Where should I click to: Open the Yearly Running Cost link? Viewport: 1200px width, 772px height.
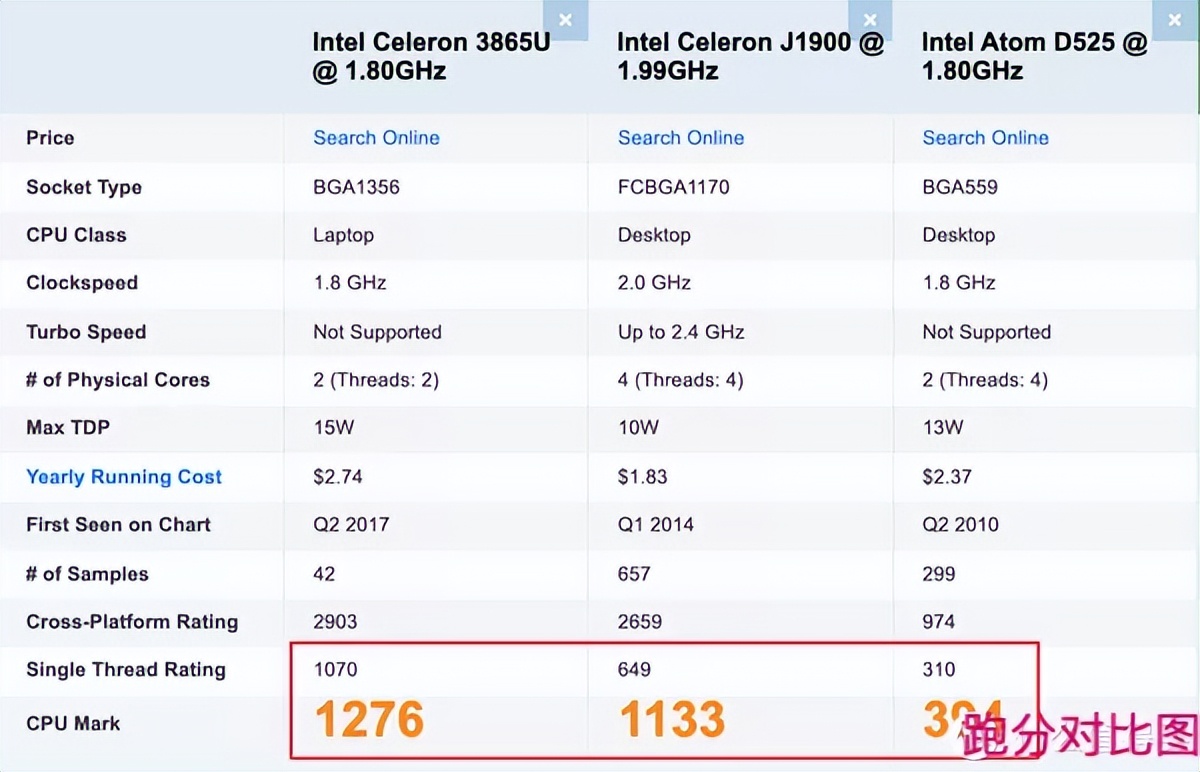click(124, 477)
